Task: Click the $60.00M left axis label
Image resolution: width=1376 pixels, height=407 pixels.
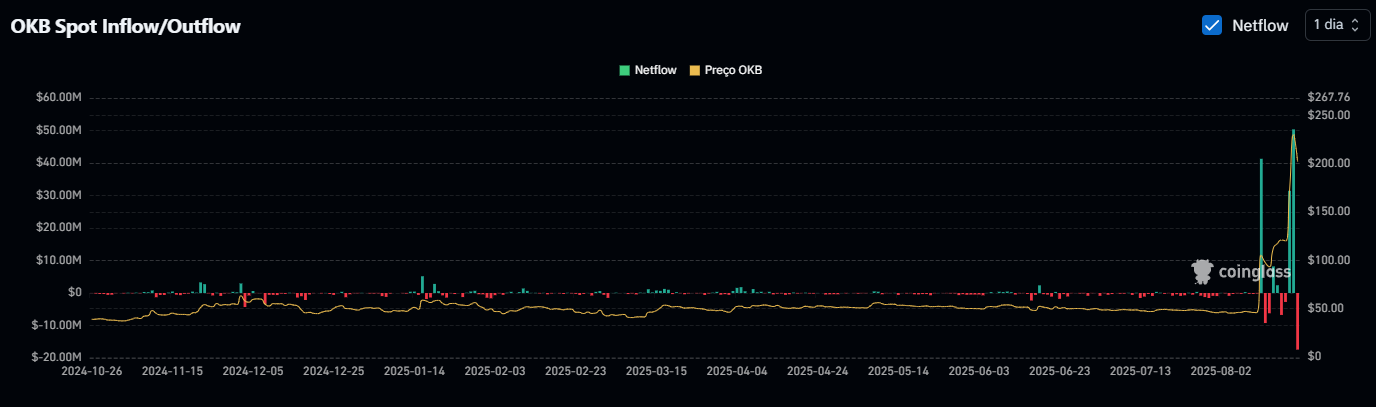Action: 59,98
